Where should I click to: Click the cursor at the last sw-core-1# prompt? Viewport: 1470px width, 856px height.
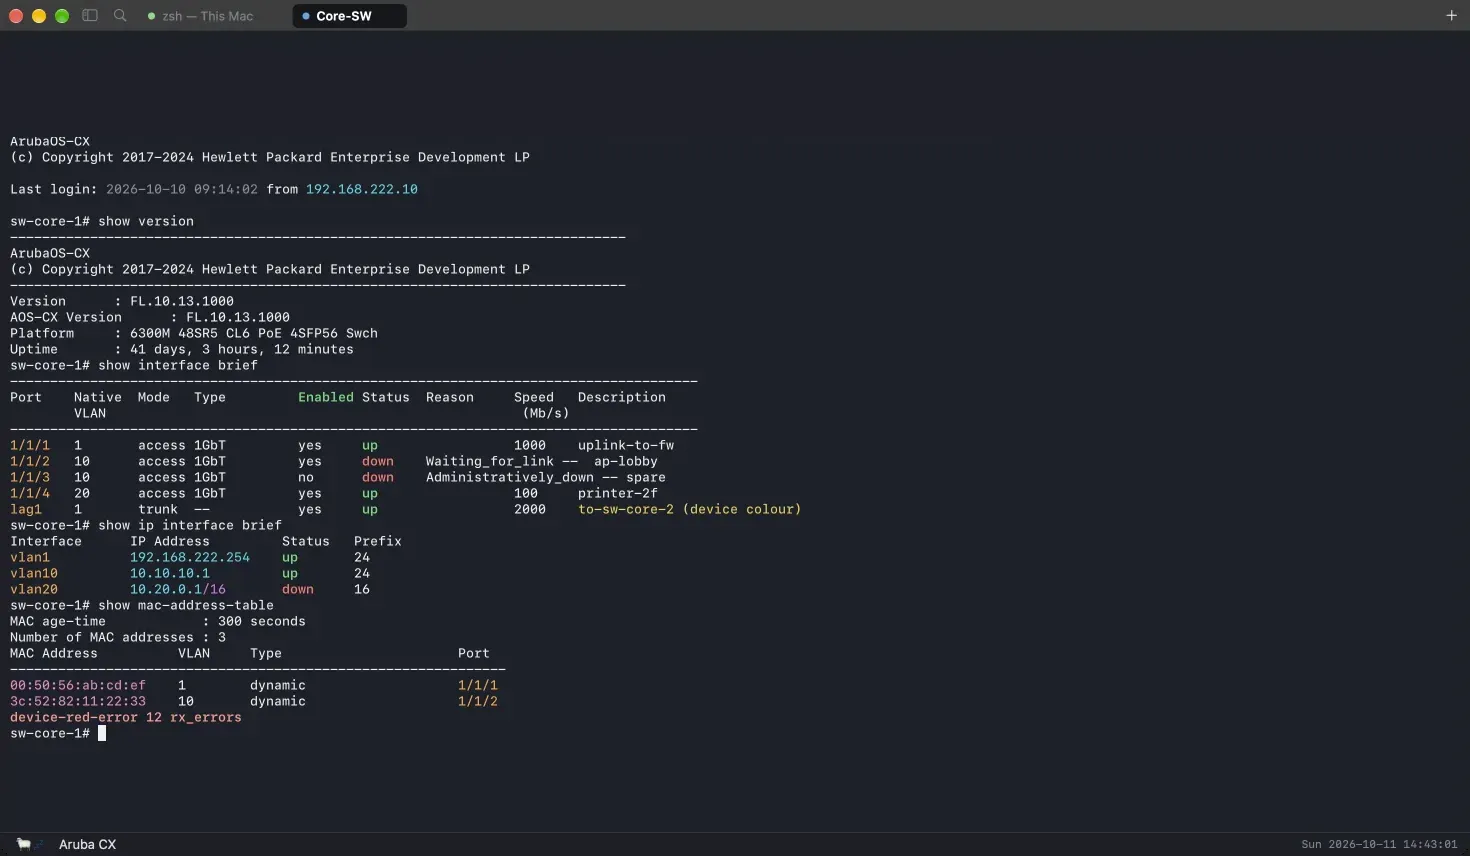tap(102, 733)
